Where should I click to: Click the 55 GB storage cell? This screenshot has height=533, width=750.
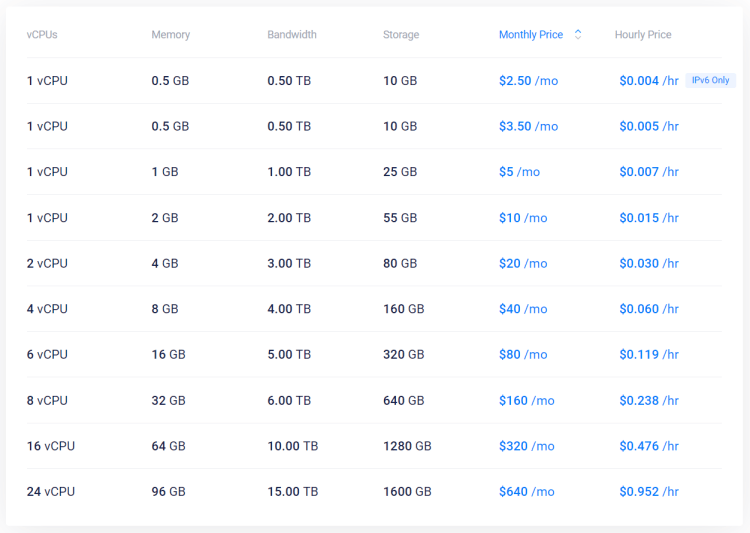[x=400, y=218]
